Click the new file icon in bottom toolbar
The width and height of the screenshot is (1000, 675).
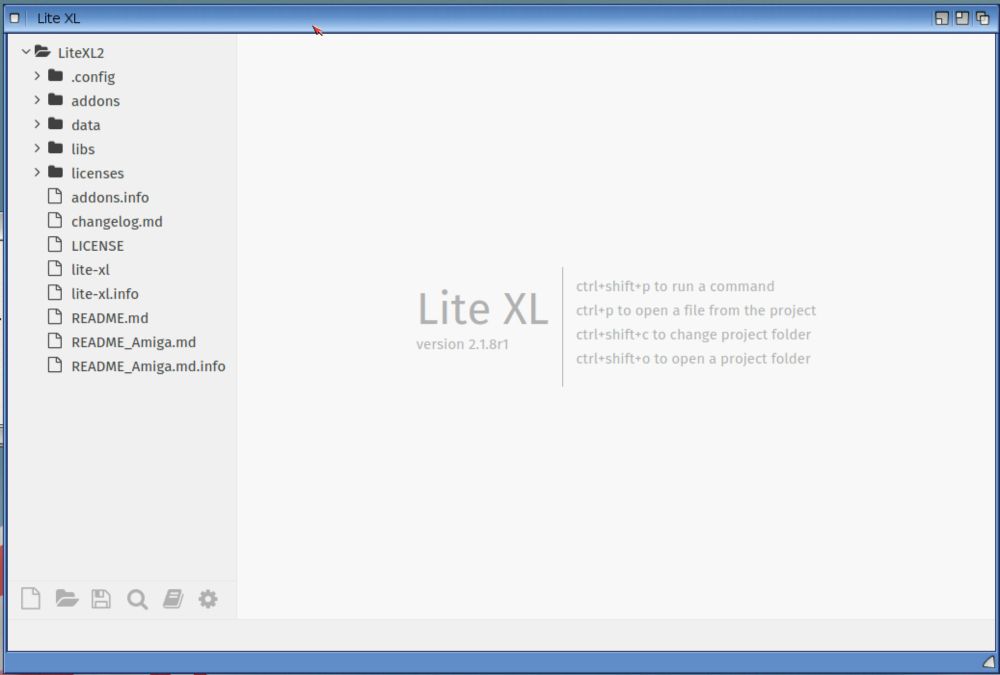[x=31, y=598]
